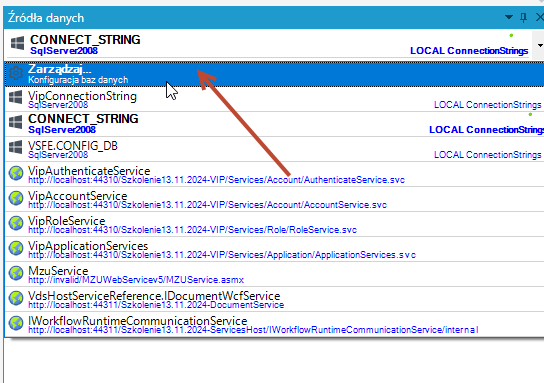The image size is (544, 383).
Task: Click the MZUService.asmx URL text
Action: coord(136,280)
